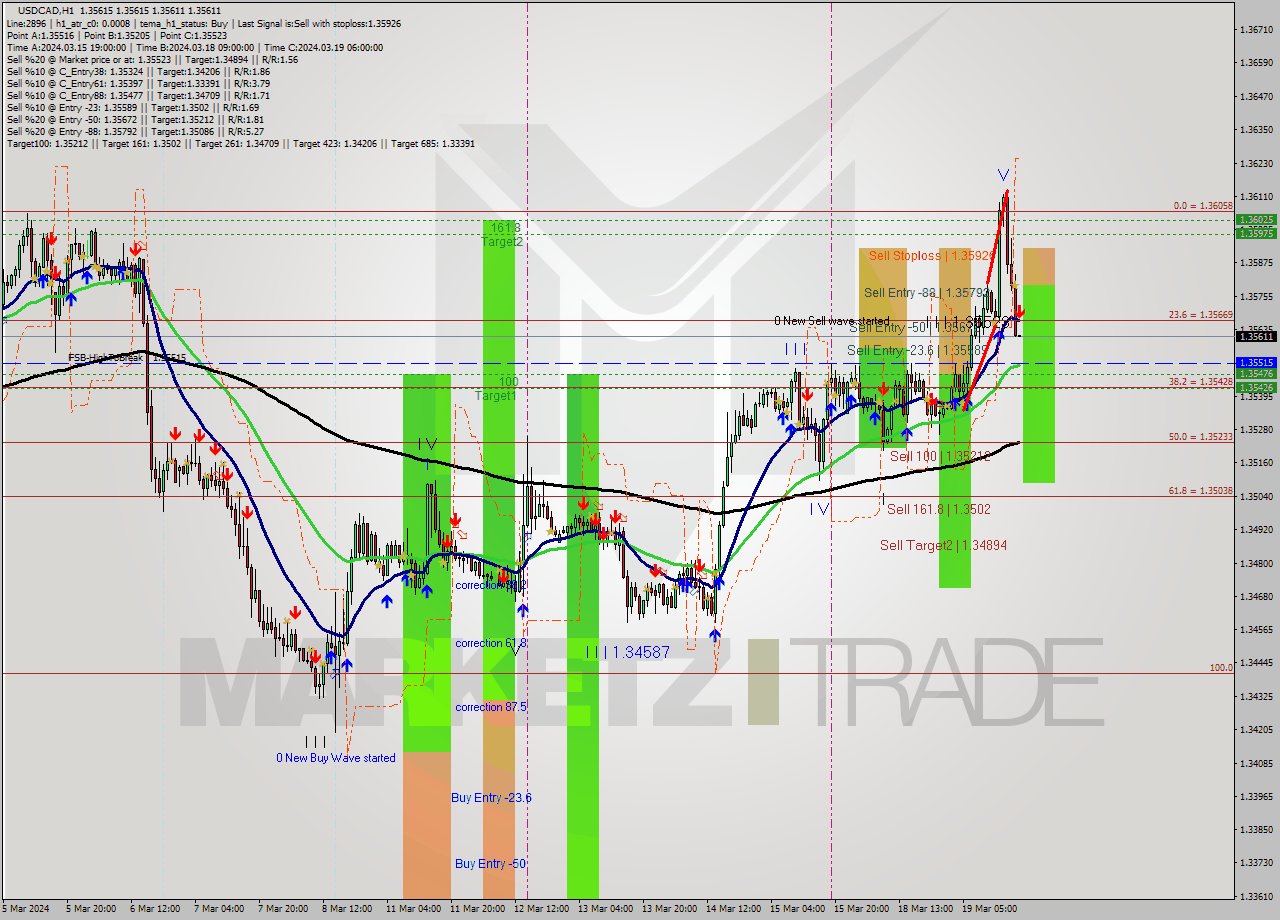Click the '161.8 Target2' label
Viewport: 1280px width, 920px height.
pyautogui.click(x=501, y=234)
